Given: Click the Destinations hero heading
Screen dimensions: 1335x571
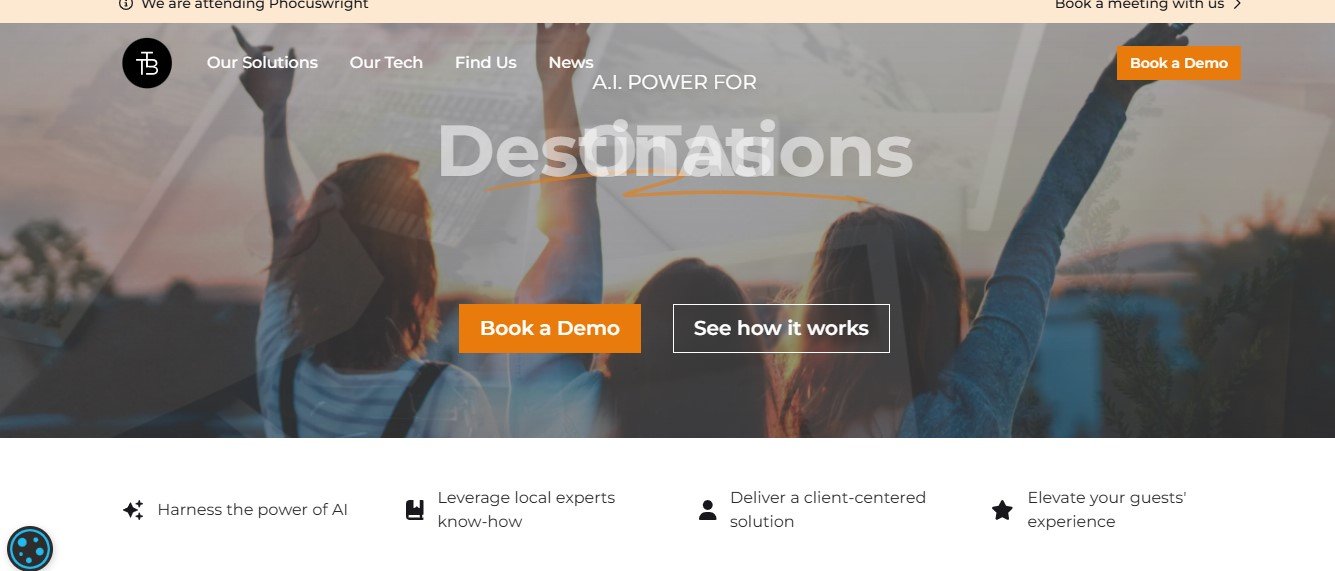Looking at the screenshot, I should click(x=675, y=153).
